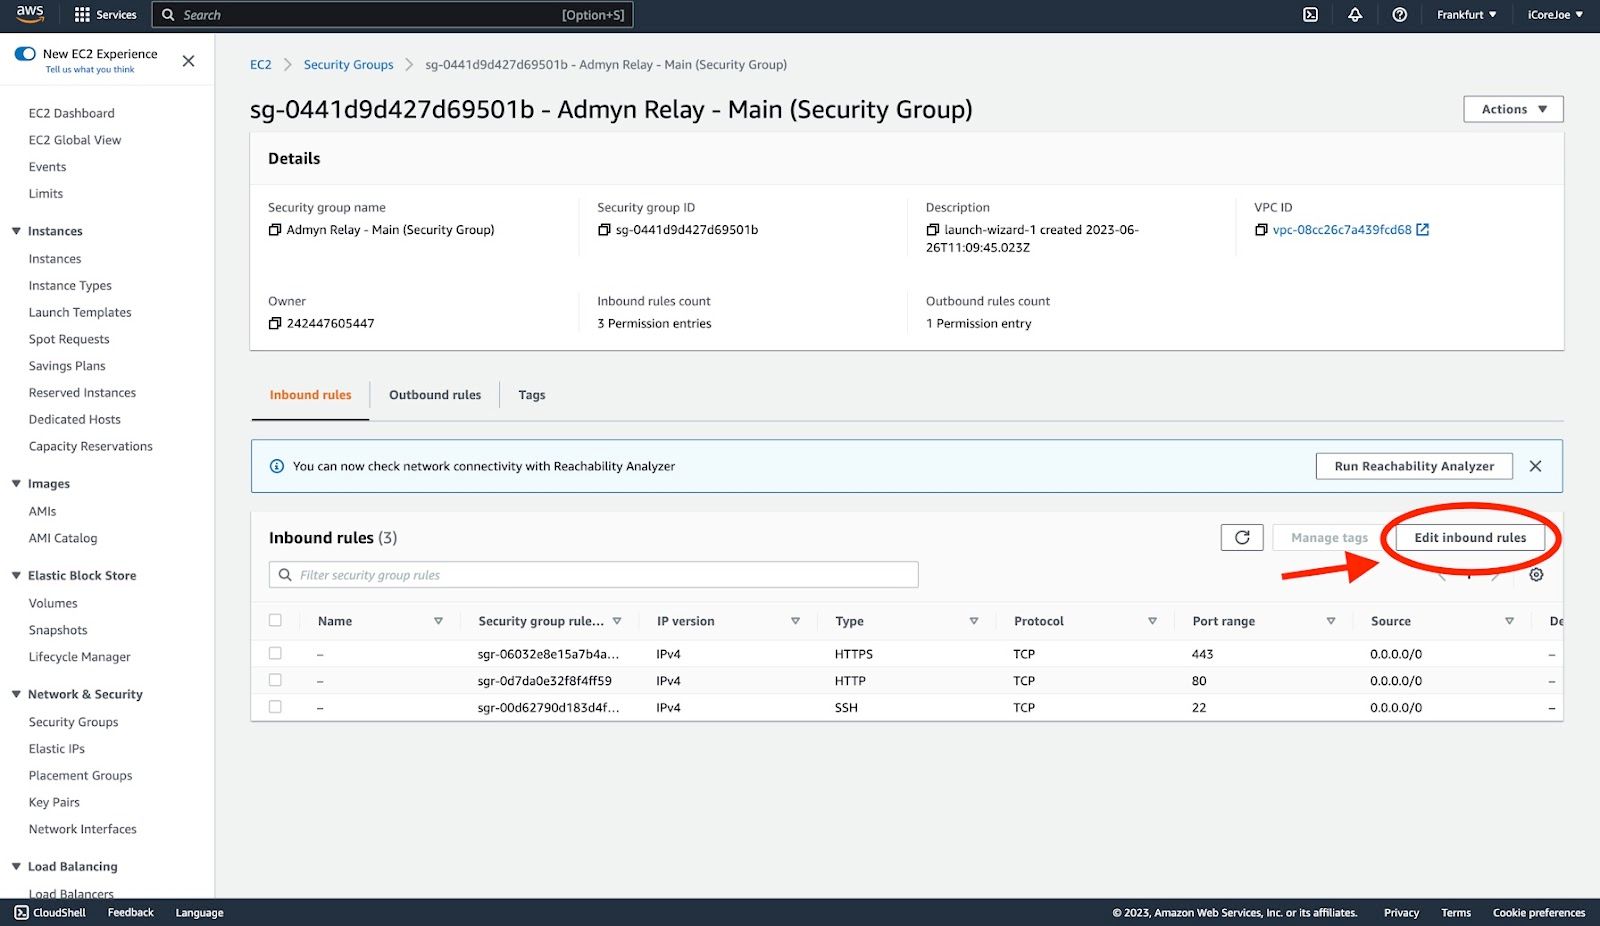Sort table by Name column arrow
The height and width of the screenshot is (926, 1600).
coord(438,622)
